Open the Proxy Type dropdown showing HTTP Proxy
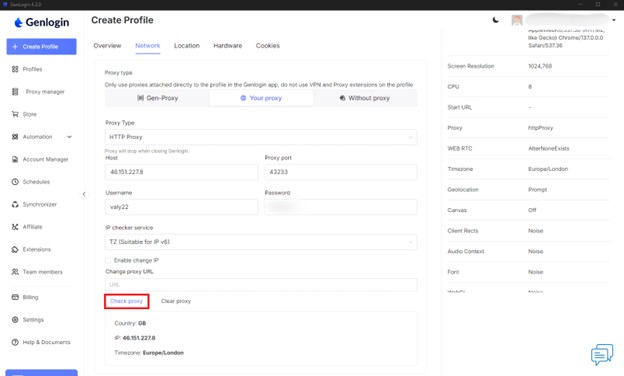The height and width of the screenshot is (376, 624). pyautogui.click(x=261, y=137)
